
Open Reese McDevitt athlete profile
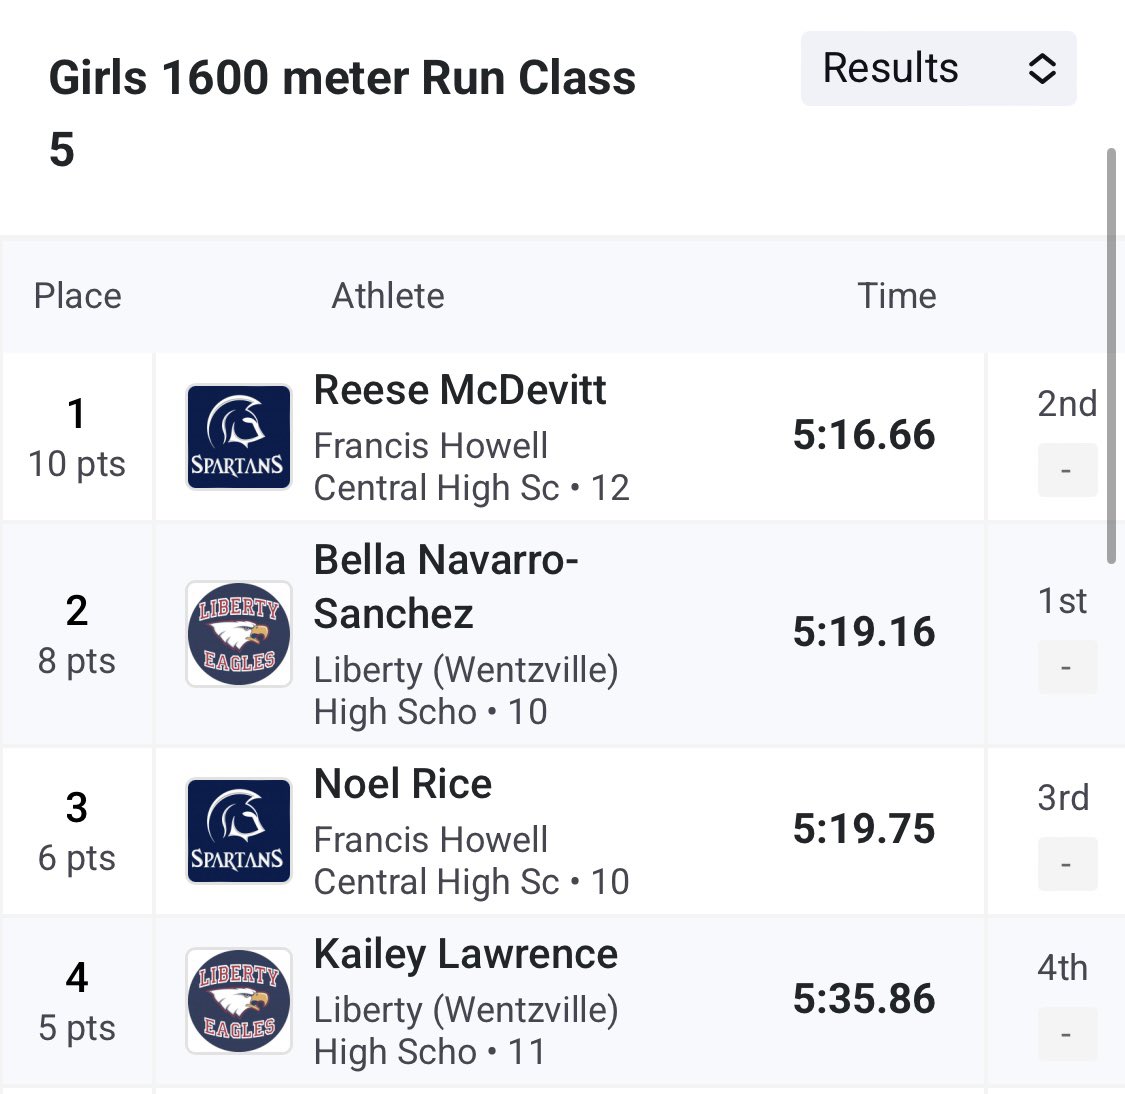[460, 390]
